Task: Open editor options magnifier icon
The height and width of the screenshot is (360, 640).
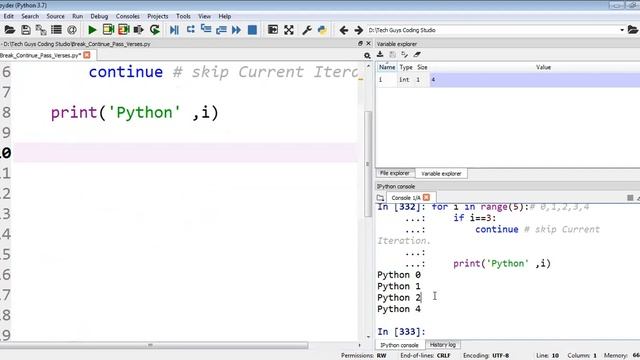Action: [367, 56]
